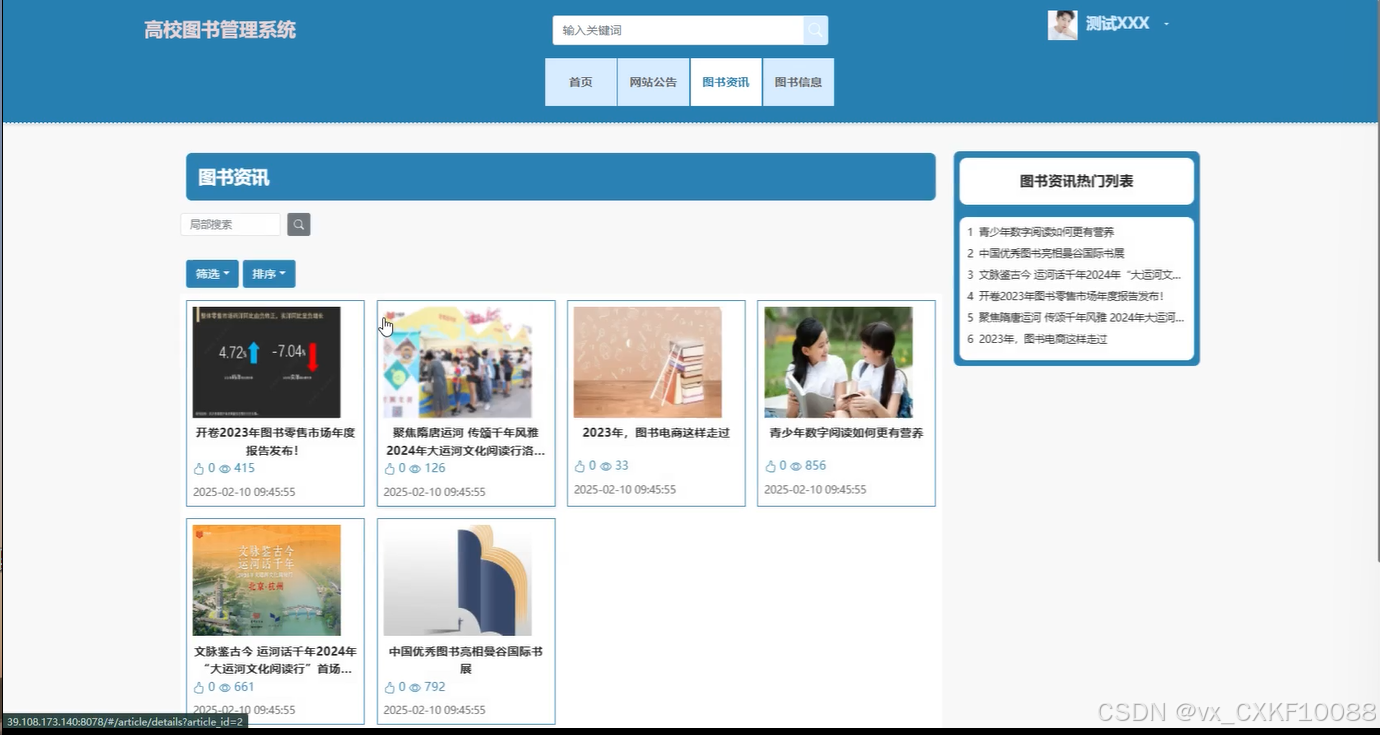The image size is (1380, 735).
Task: Click thumbs-up icon on the 文脉鉴古今 card
Action: click(x=198, y=687)
